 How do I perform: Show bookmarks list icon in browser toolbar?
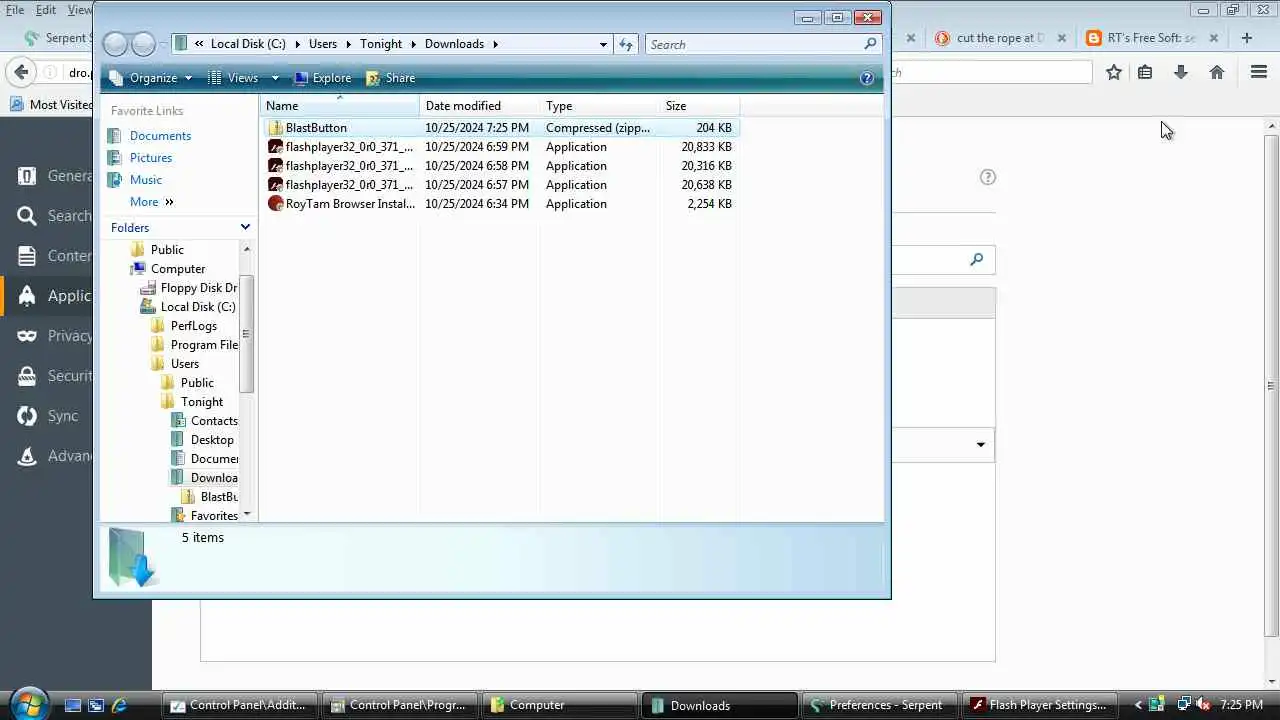pos(1145,72)
